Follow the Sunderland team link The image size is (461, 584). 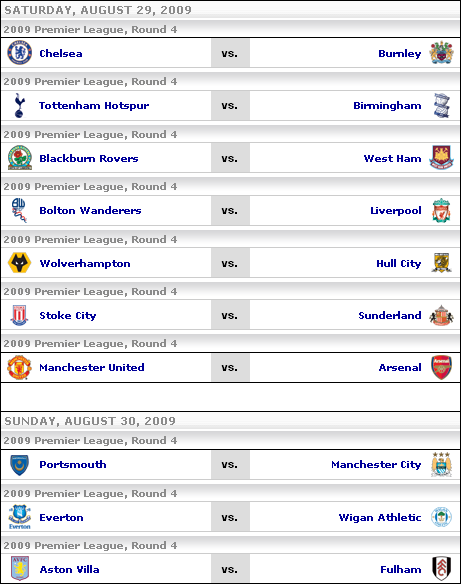coord(390,315)
